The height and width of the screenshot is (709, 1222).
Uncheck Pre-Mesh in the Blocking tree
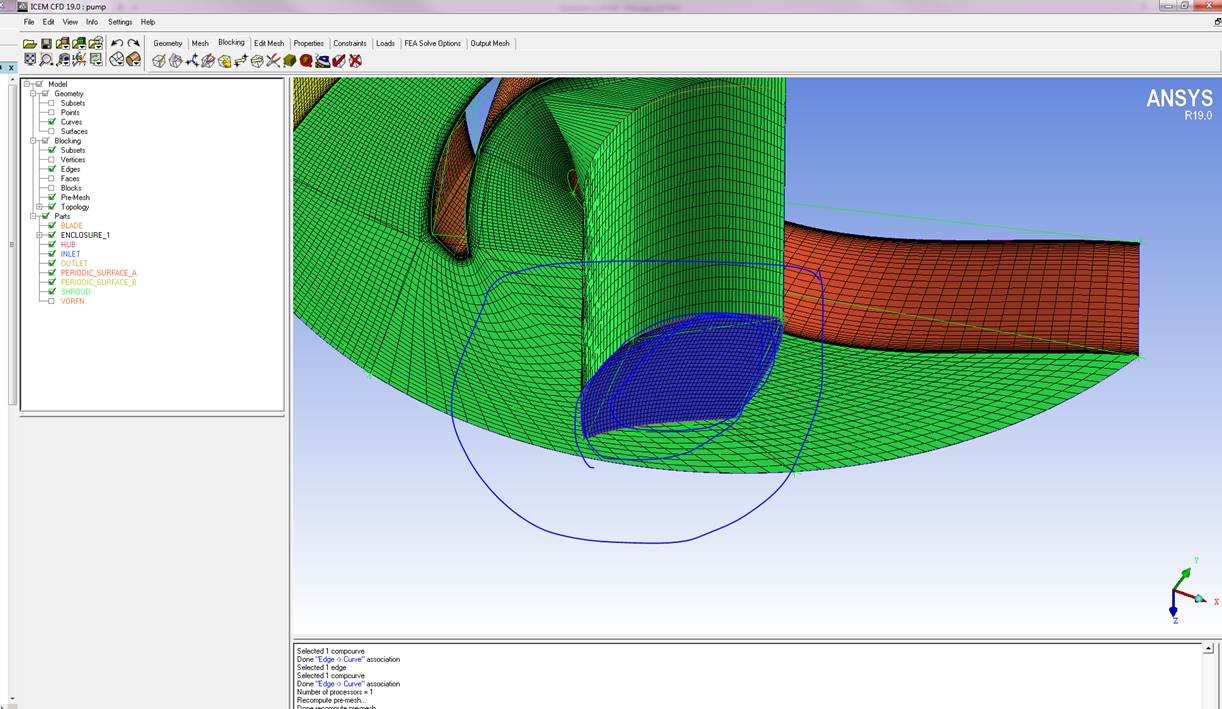[52, 197]
